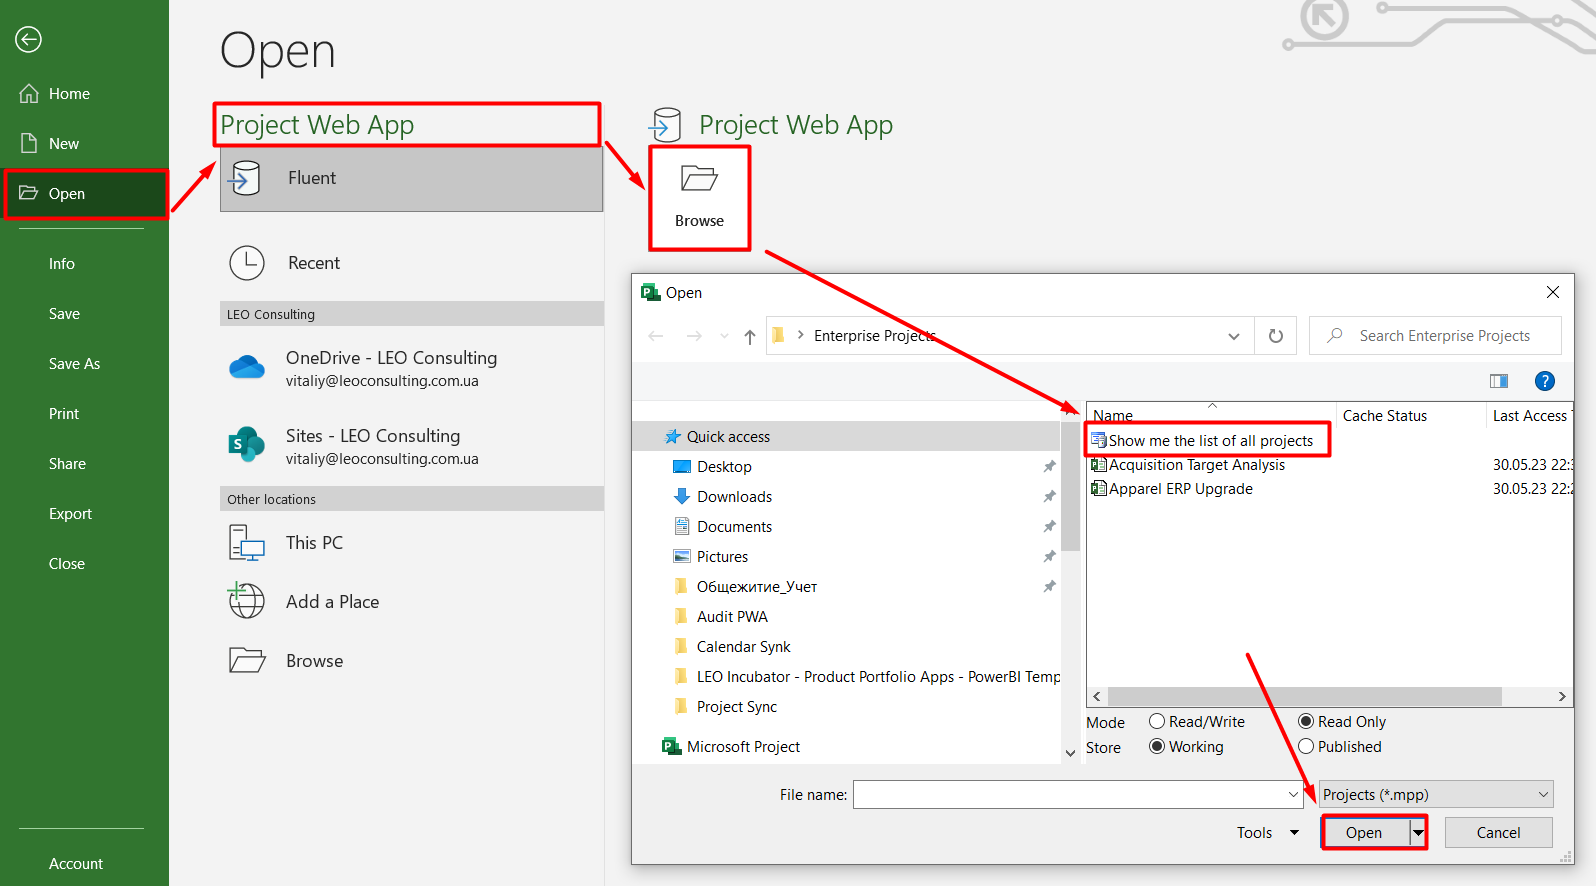
Task: Select Save As in the backstage menu
Action: point(75,364)
